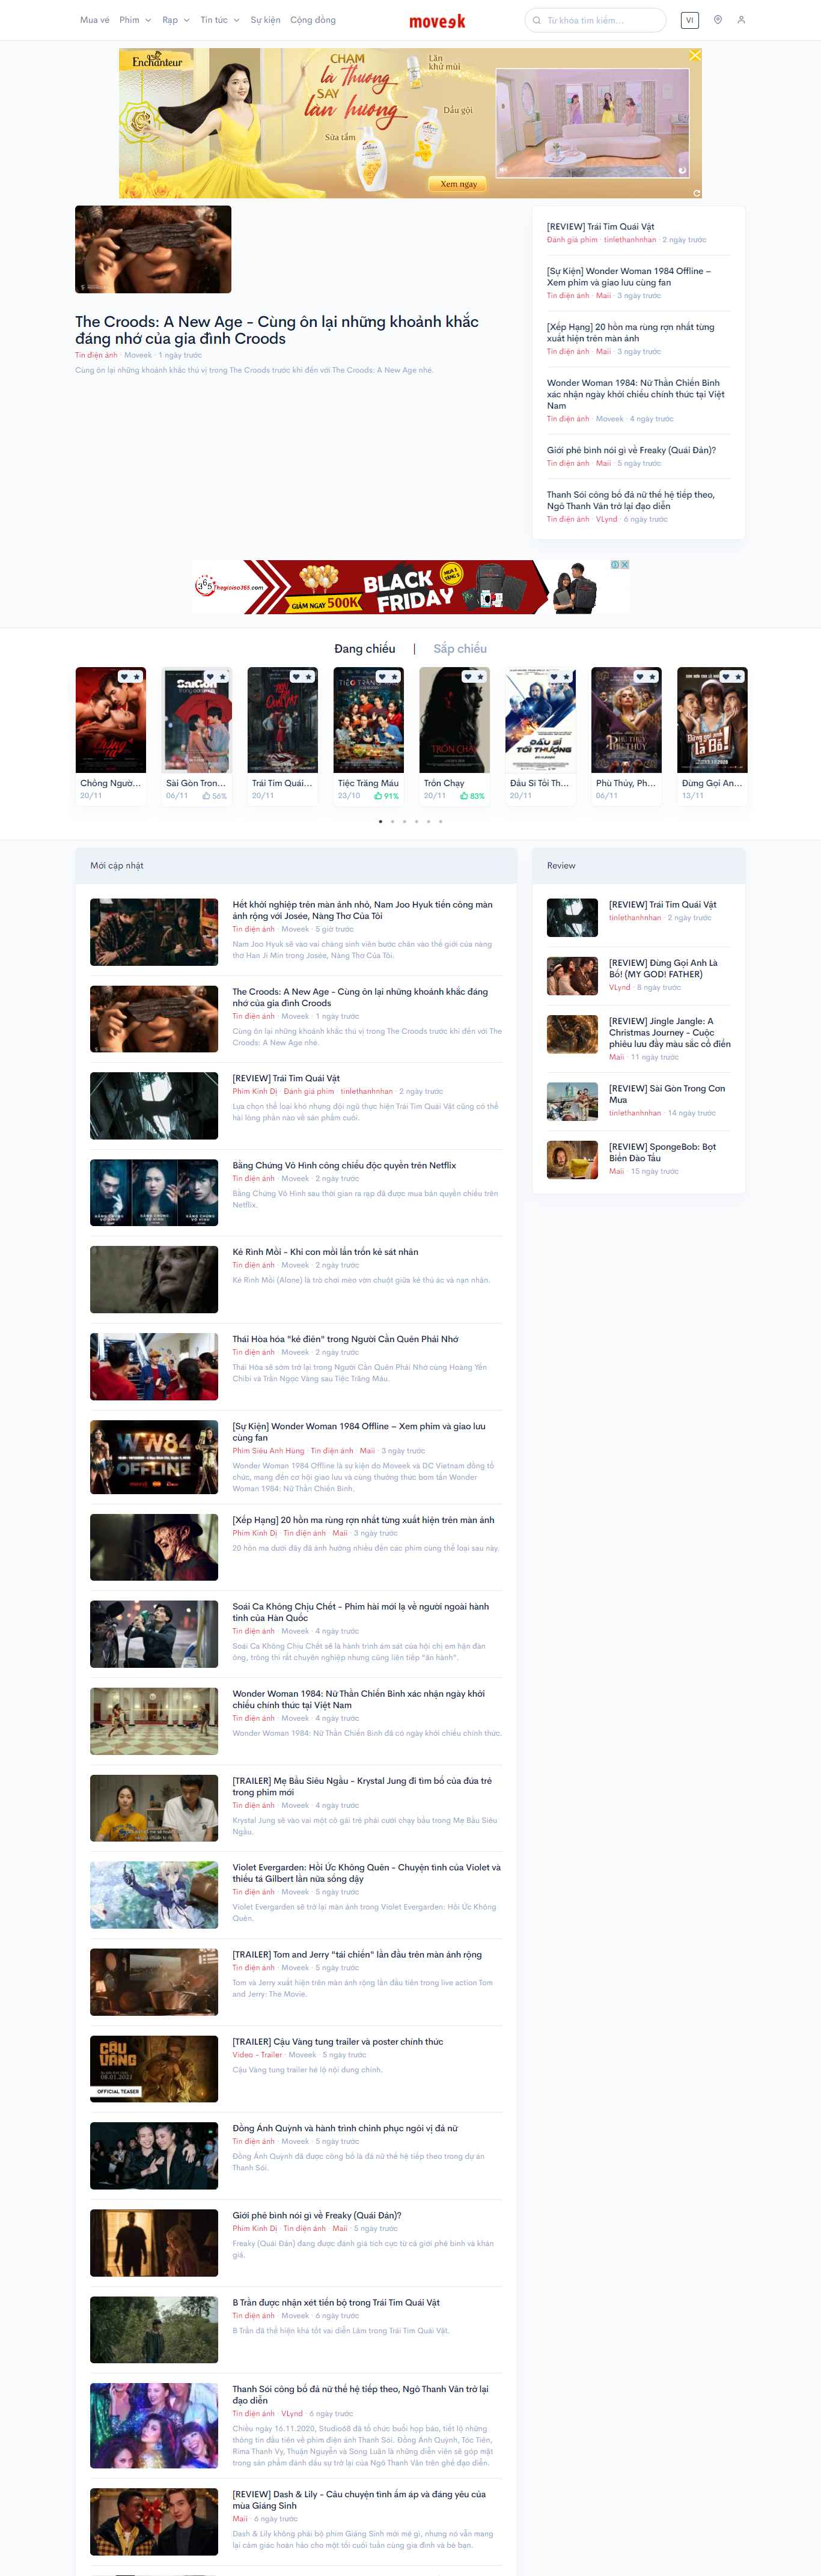Click the star icon on Trốn Chạy poster
821x2576 pixels.
[x=480, y=677]
